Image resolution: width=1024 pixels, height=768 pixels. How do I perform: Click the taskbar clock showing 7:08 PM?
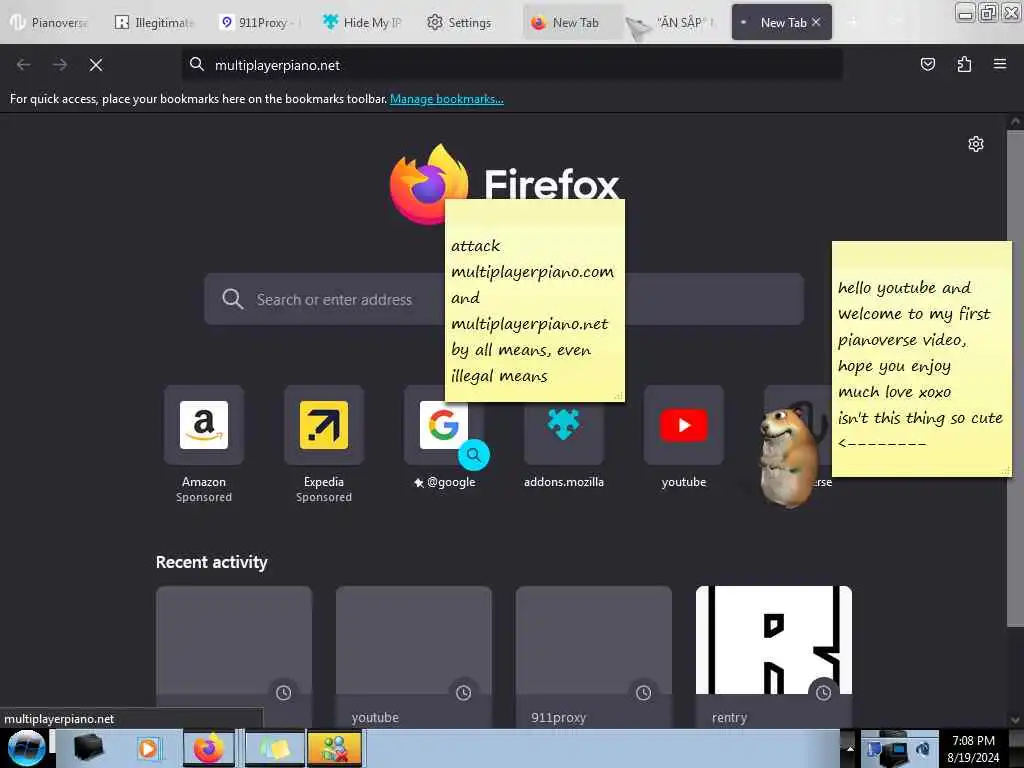coord(973,748)
